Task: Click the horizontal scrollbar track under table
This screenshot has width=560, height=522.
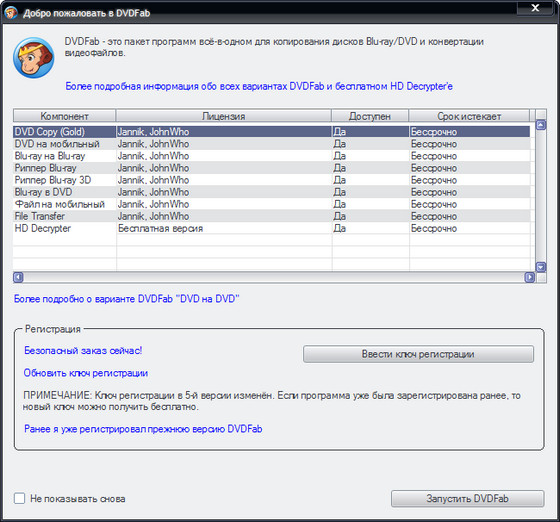Action: click(x=274, y=277)
